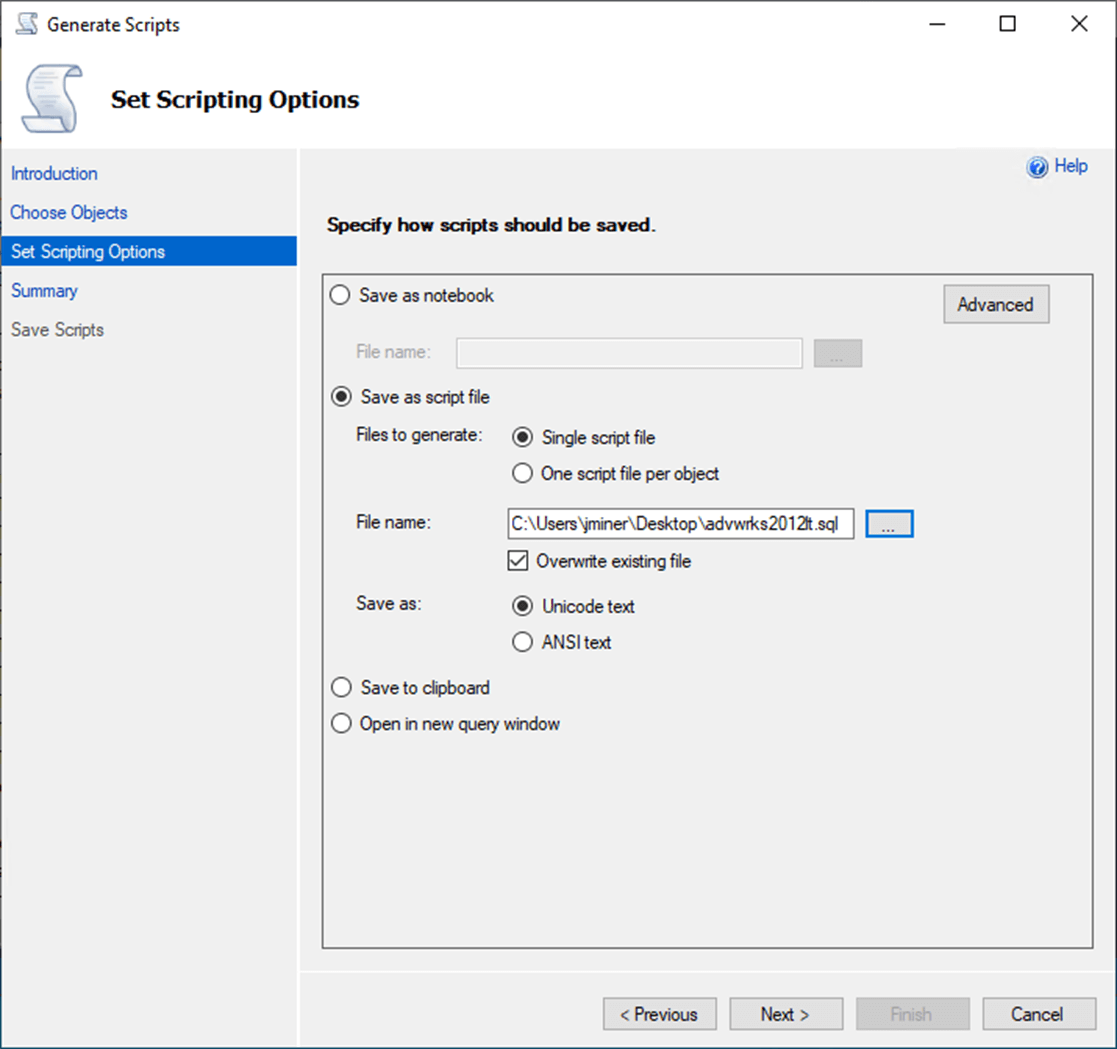Click the Previous button
This screenshot has width=1117, height=1049.
tap(659, 1014)
